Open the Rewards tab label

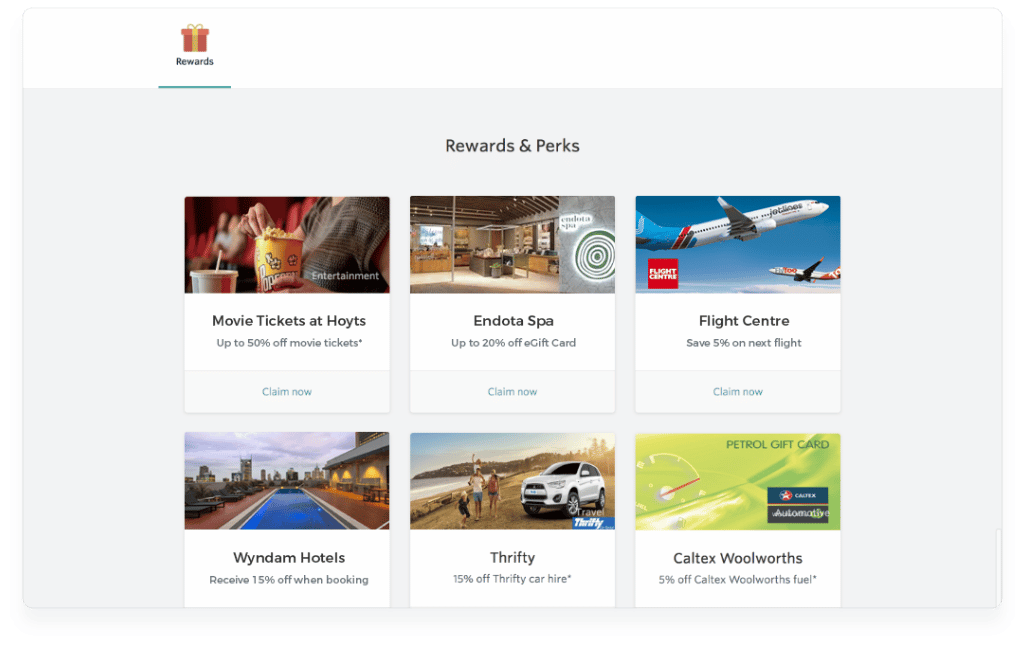click(x=195, y=61)
